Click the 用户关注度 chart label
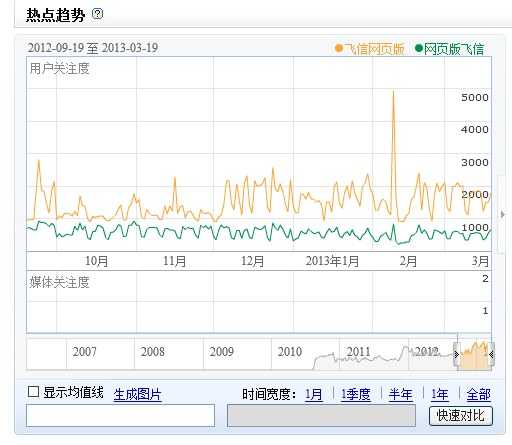The height and width of the screenshot is (445, 512). tap(59, 69)
